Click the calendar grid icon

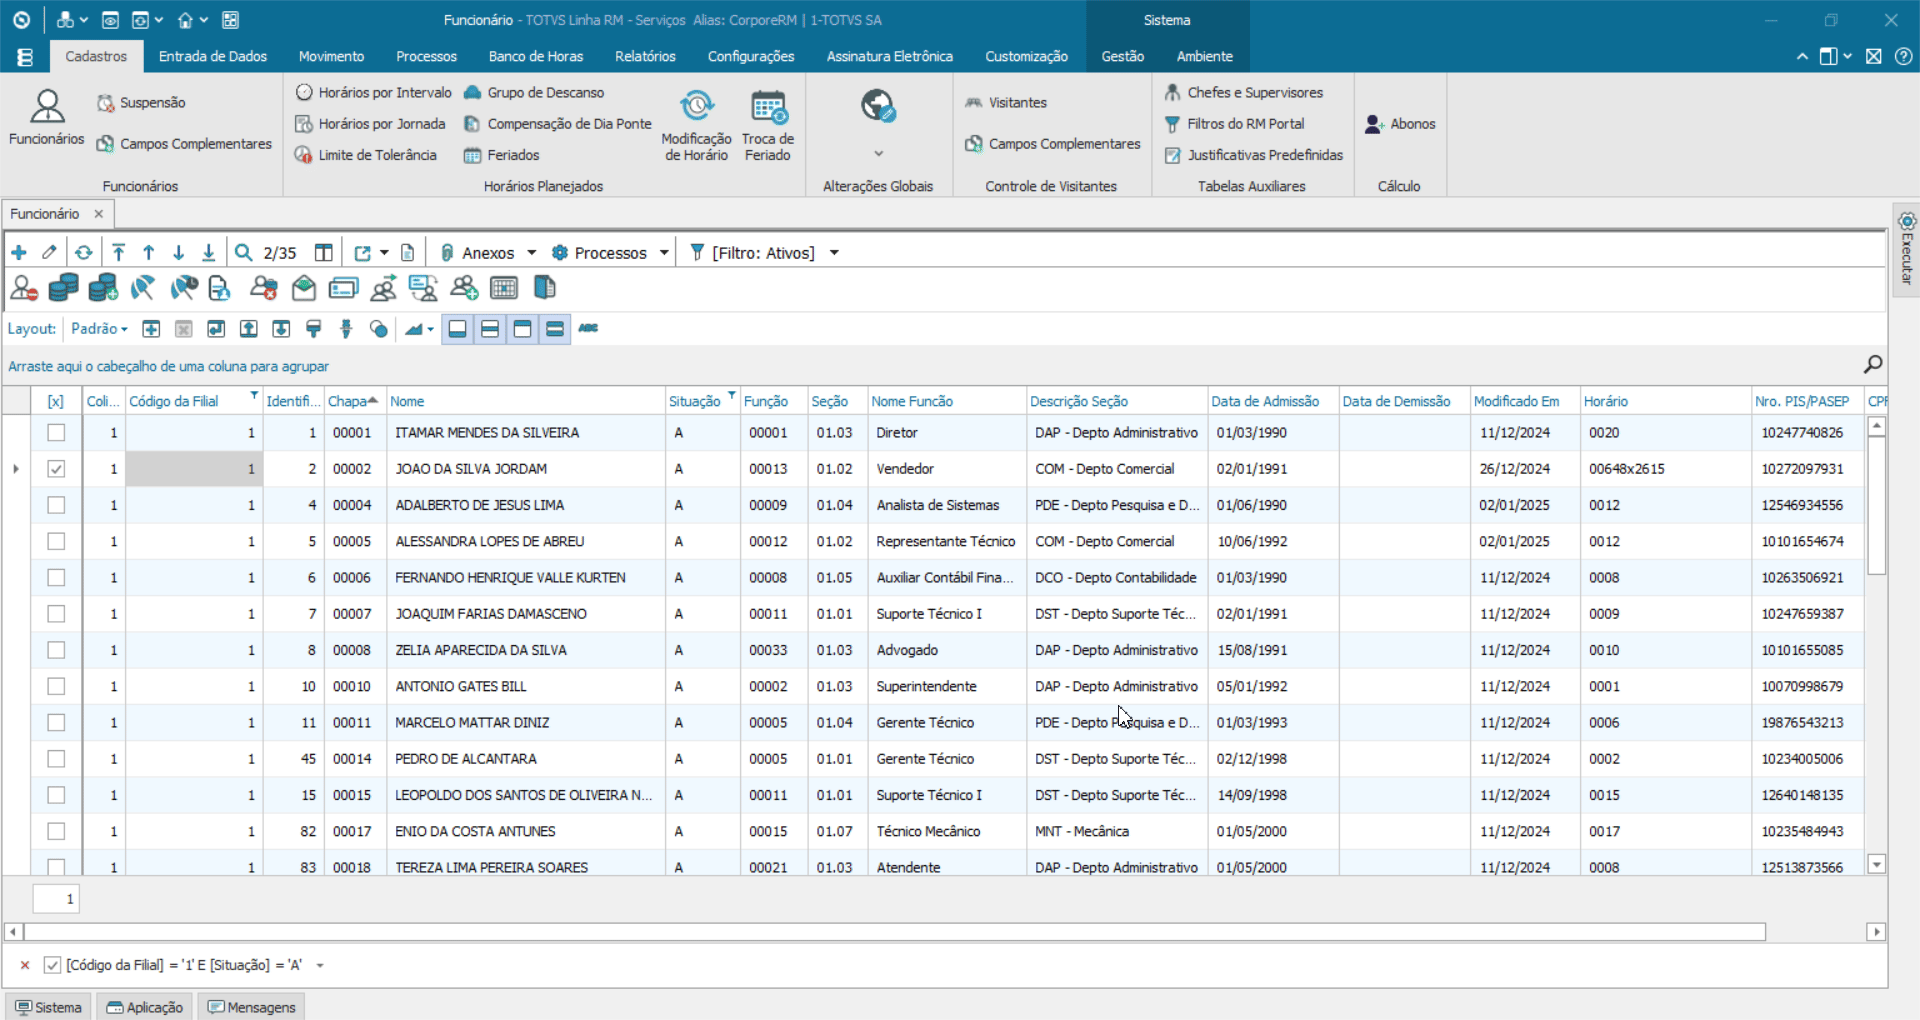click(504, 289)
